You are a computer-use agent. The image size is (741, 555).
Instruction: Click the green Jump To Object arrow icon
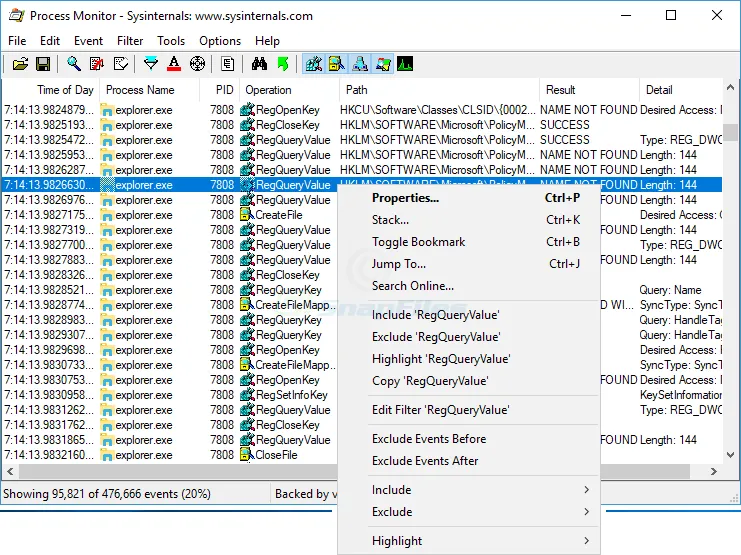pyautogui.click(x=283, y=64)
